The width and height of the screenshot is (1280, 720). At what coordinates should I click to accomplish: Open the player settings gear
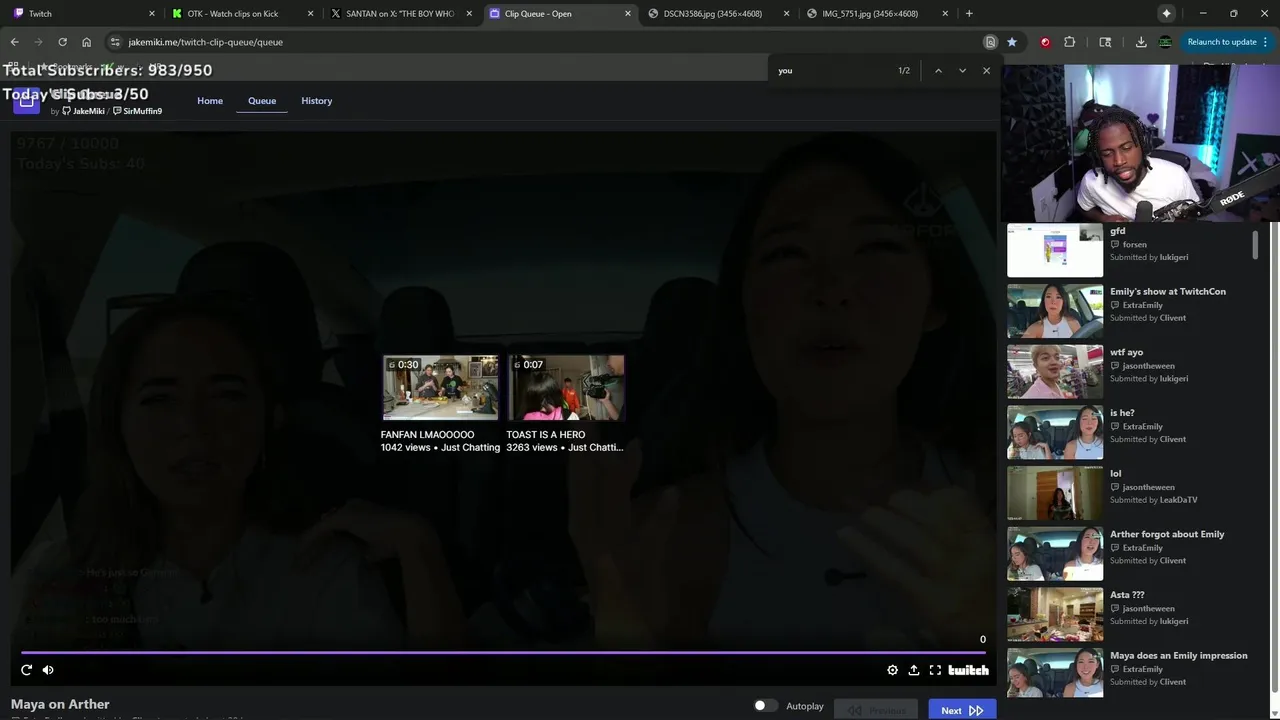tap(893, 670)
